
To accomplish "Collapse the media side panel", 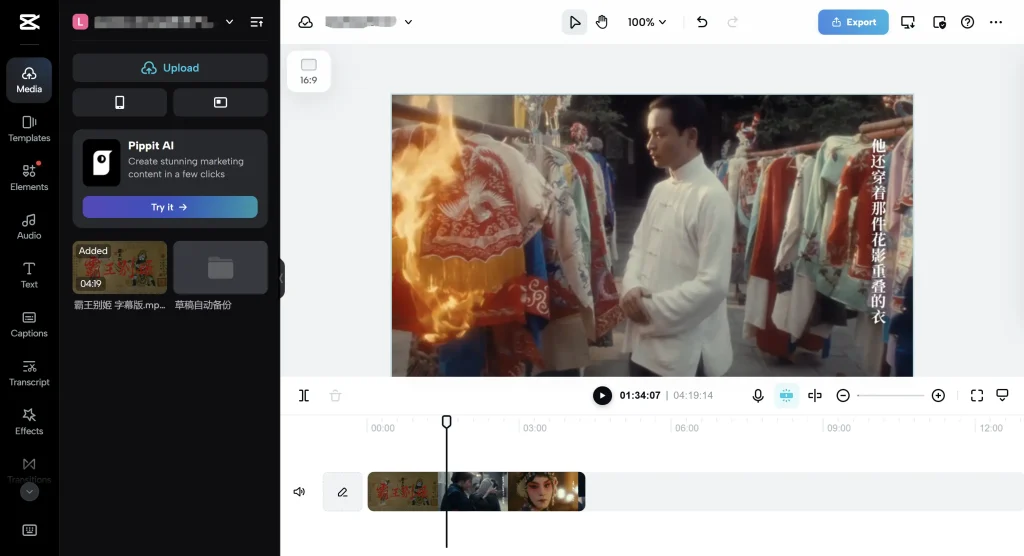I will (281, 278).
